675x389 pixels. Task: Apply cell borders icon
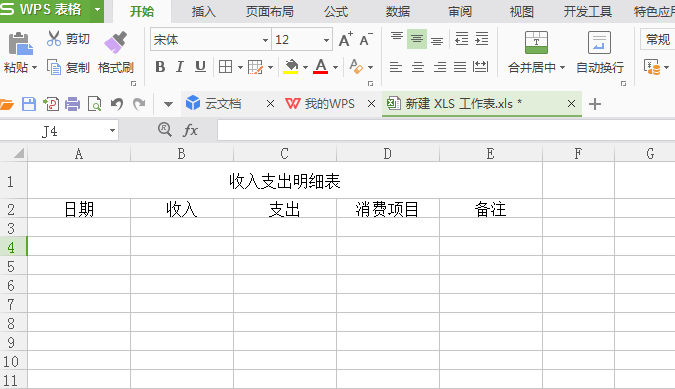tap(226, 67)
